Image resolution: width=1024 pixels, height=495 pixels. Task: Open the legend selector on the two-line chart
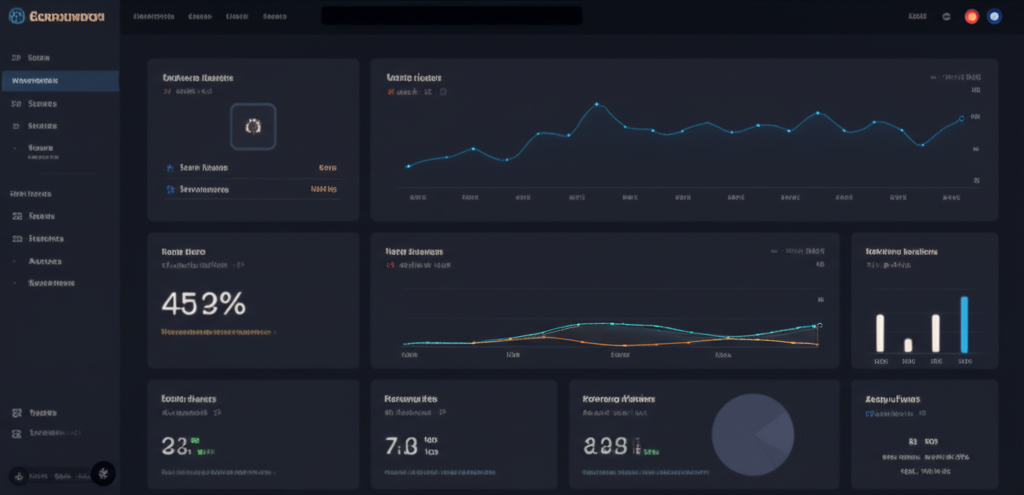799,251
